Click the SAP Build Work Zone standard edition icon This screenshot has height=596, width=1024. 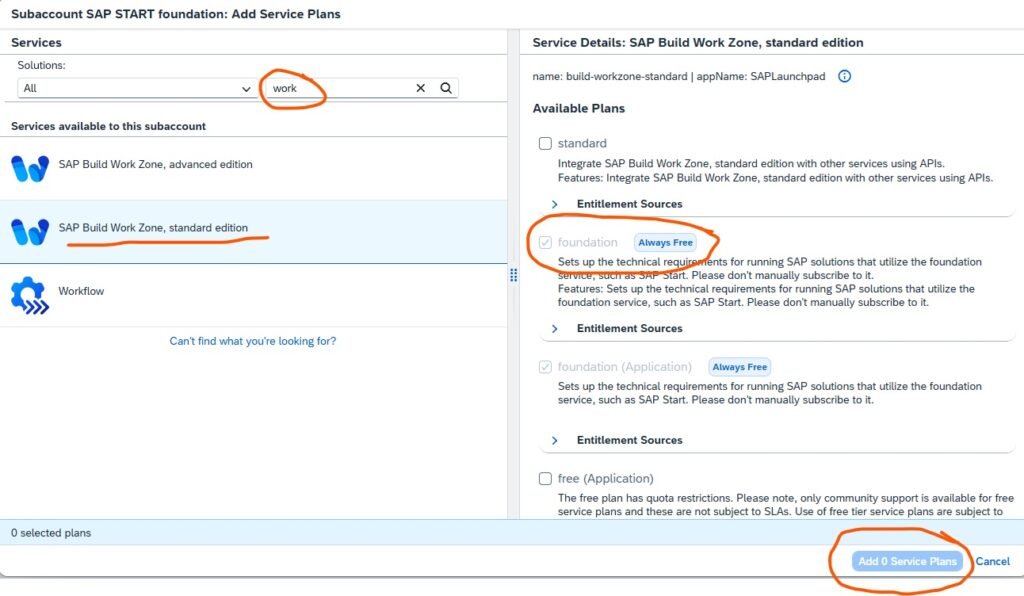coord(30,232)
